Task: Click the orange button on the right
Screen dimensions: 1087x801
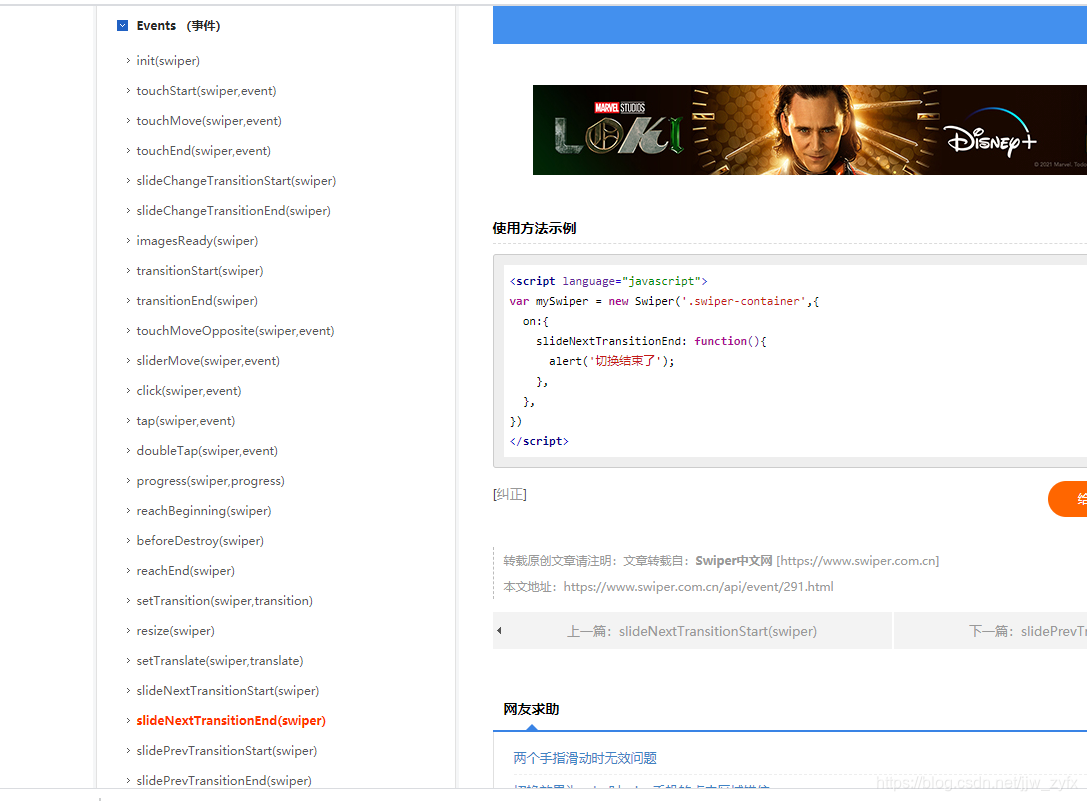Action: click(x=1070, y=499)
